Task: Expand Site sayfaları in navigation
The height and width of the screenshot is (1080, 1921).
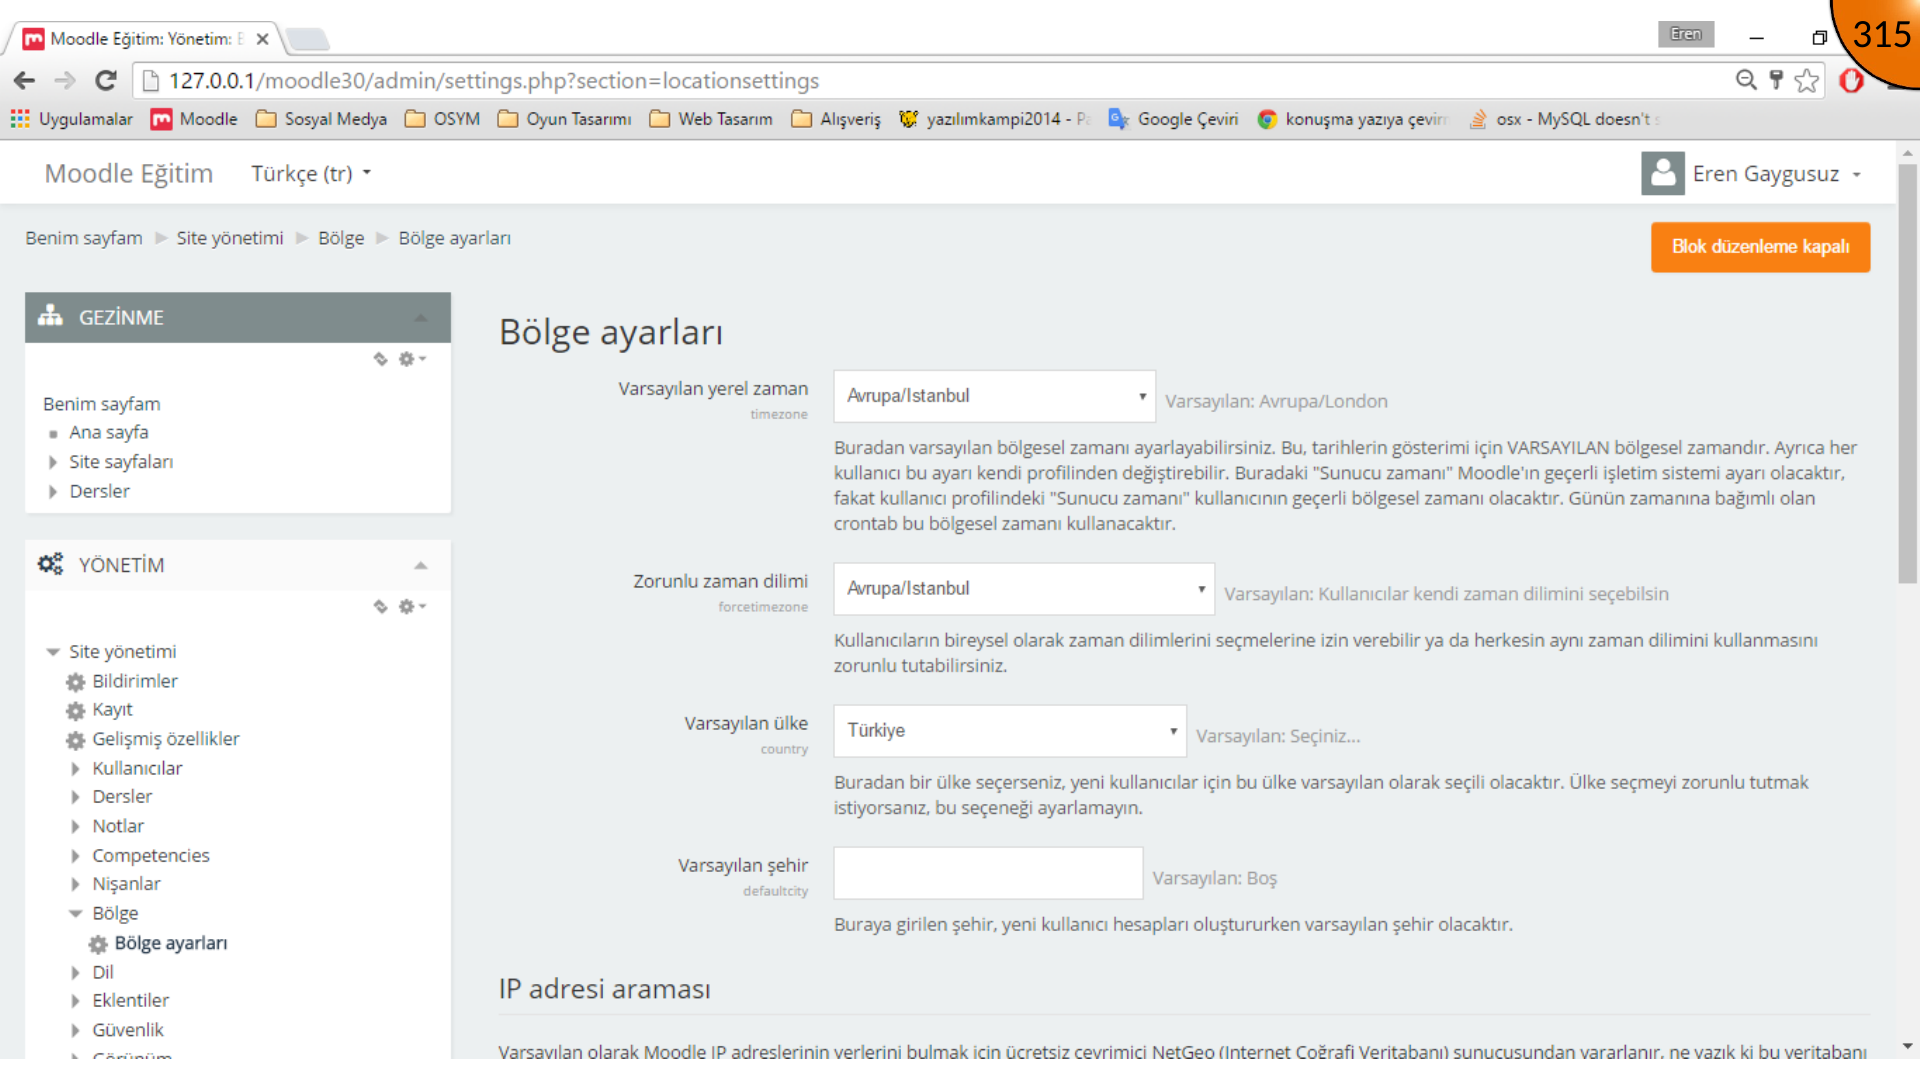Action: (x=53, y=462)
